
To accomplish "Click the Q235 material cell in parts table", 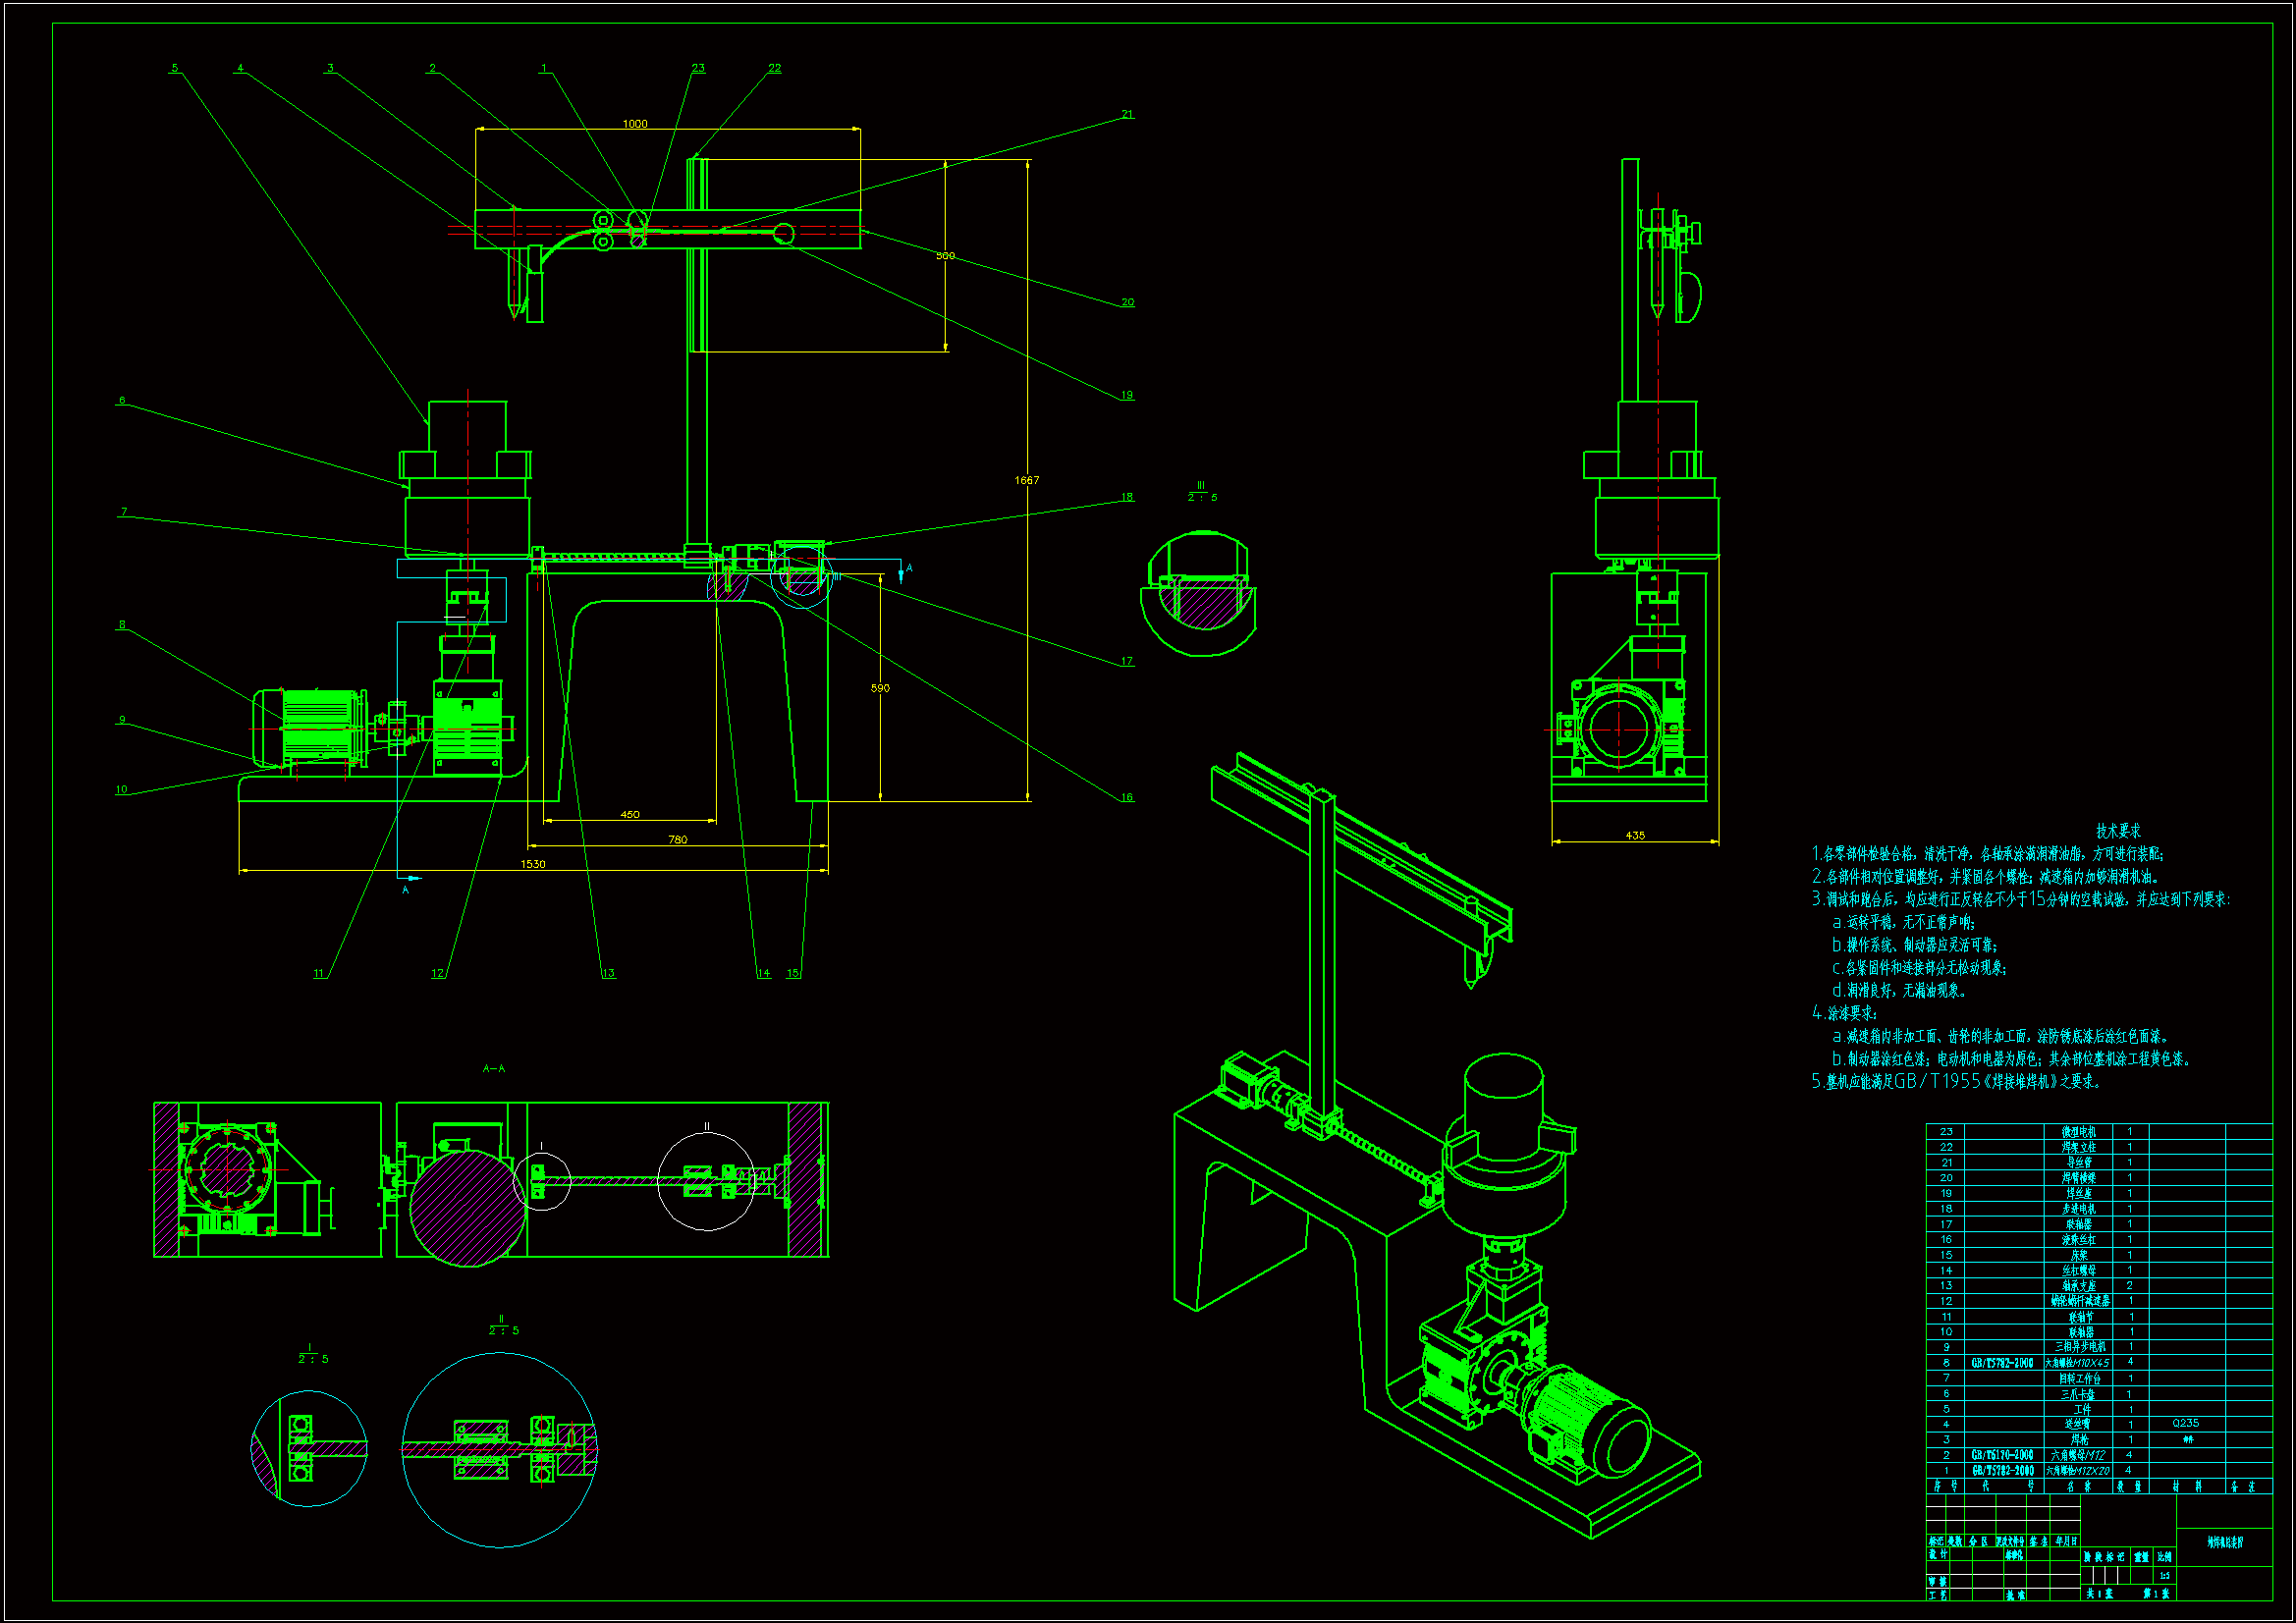I will coord(2186,1423).
